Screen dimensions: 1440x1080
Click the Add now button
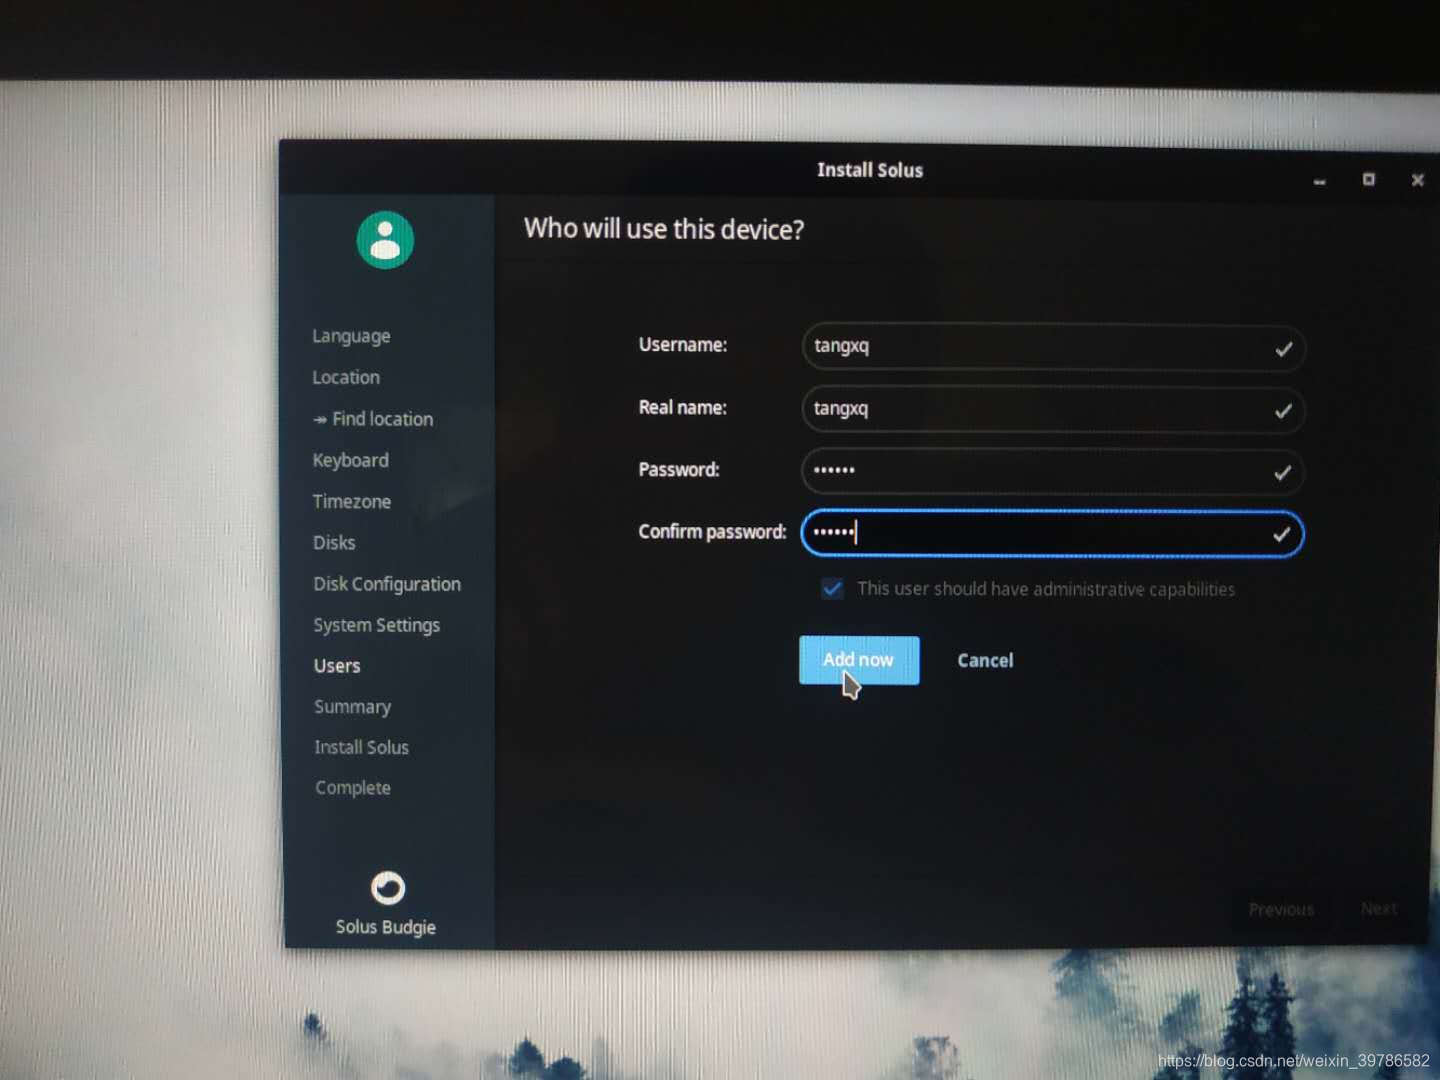click(x=859, y=660)
